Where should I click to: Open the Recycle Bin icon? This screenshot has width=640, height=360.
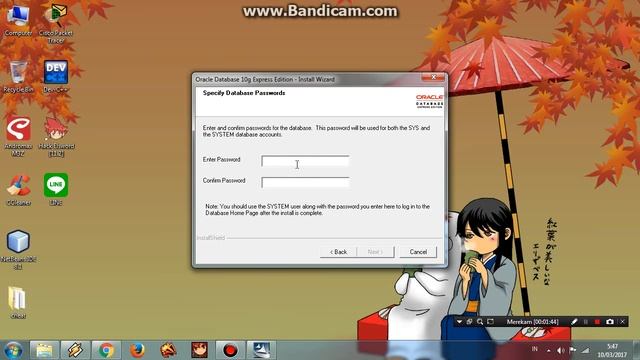pyautogui.click(x=18, y=76)
